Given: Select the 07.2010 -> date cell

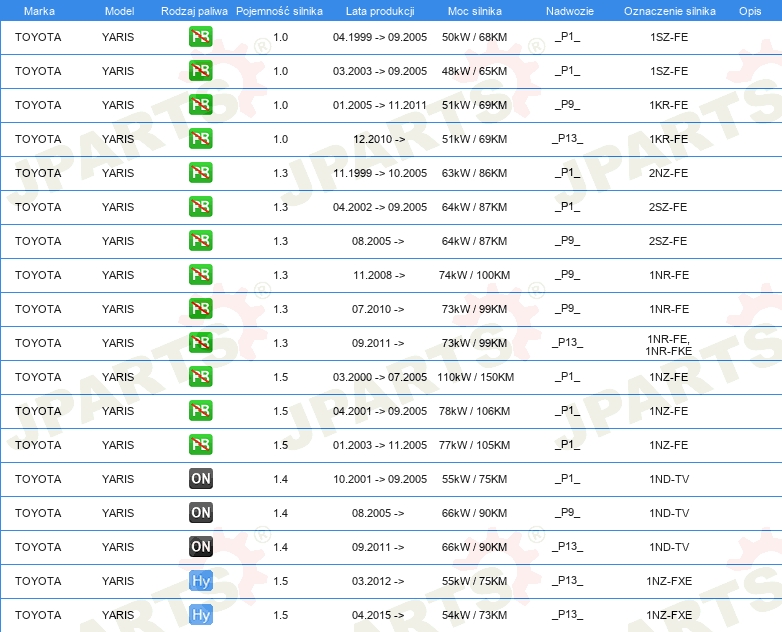Looking at the screenshot, I should 378,309.
